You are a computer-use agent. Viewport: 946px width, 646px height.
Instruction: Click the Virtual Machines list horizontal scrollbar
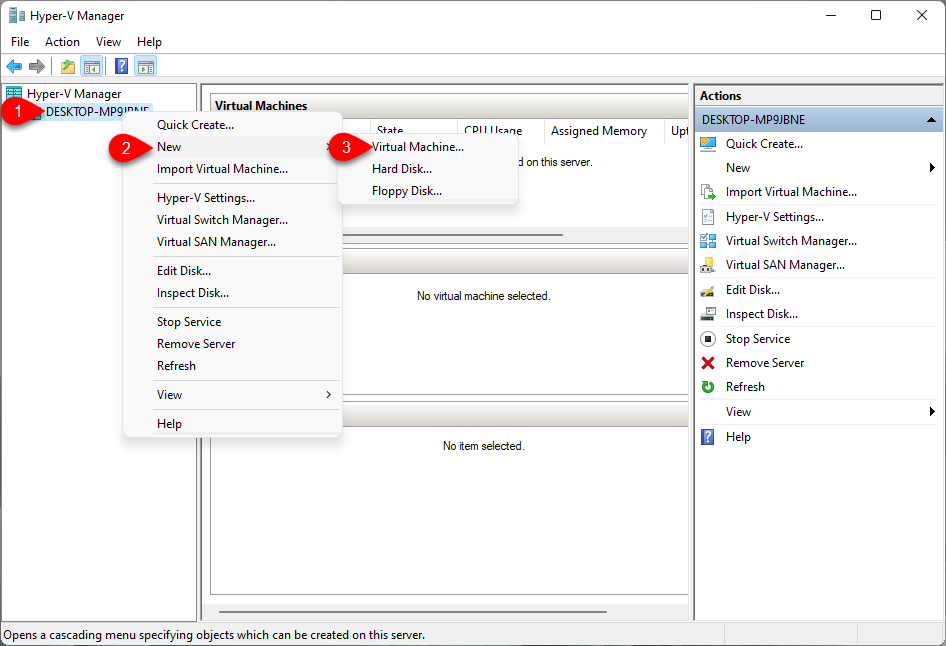click(x=452, y=235)
